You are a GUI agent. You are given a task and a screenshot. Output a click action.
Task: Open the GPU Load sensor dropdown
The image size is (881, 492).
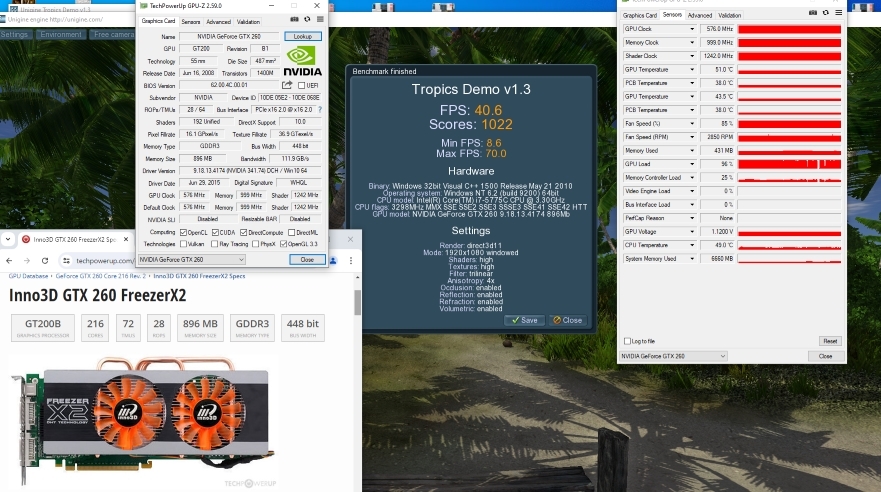692,163
